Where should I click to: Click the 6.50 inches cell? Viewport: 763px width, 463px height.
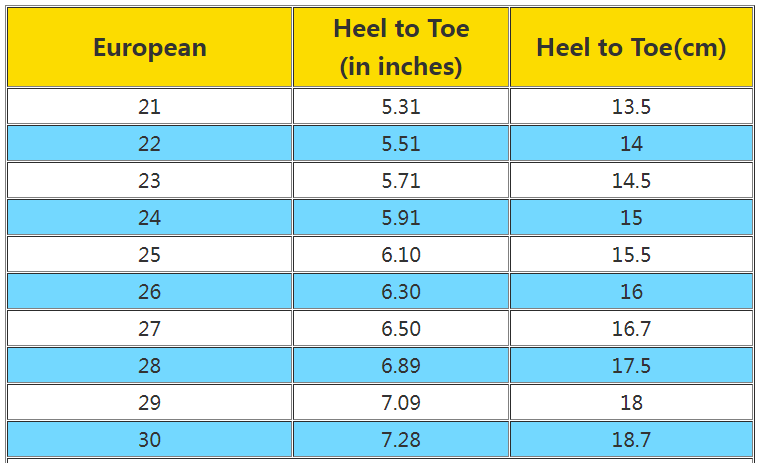click(401, 328)
